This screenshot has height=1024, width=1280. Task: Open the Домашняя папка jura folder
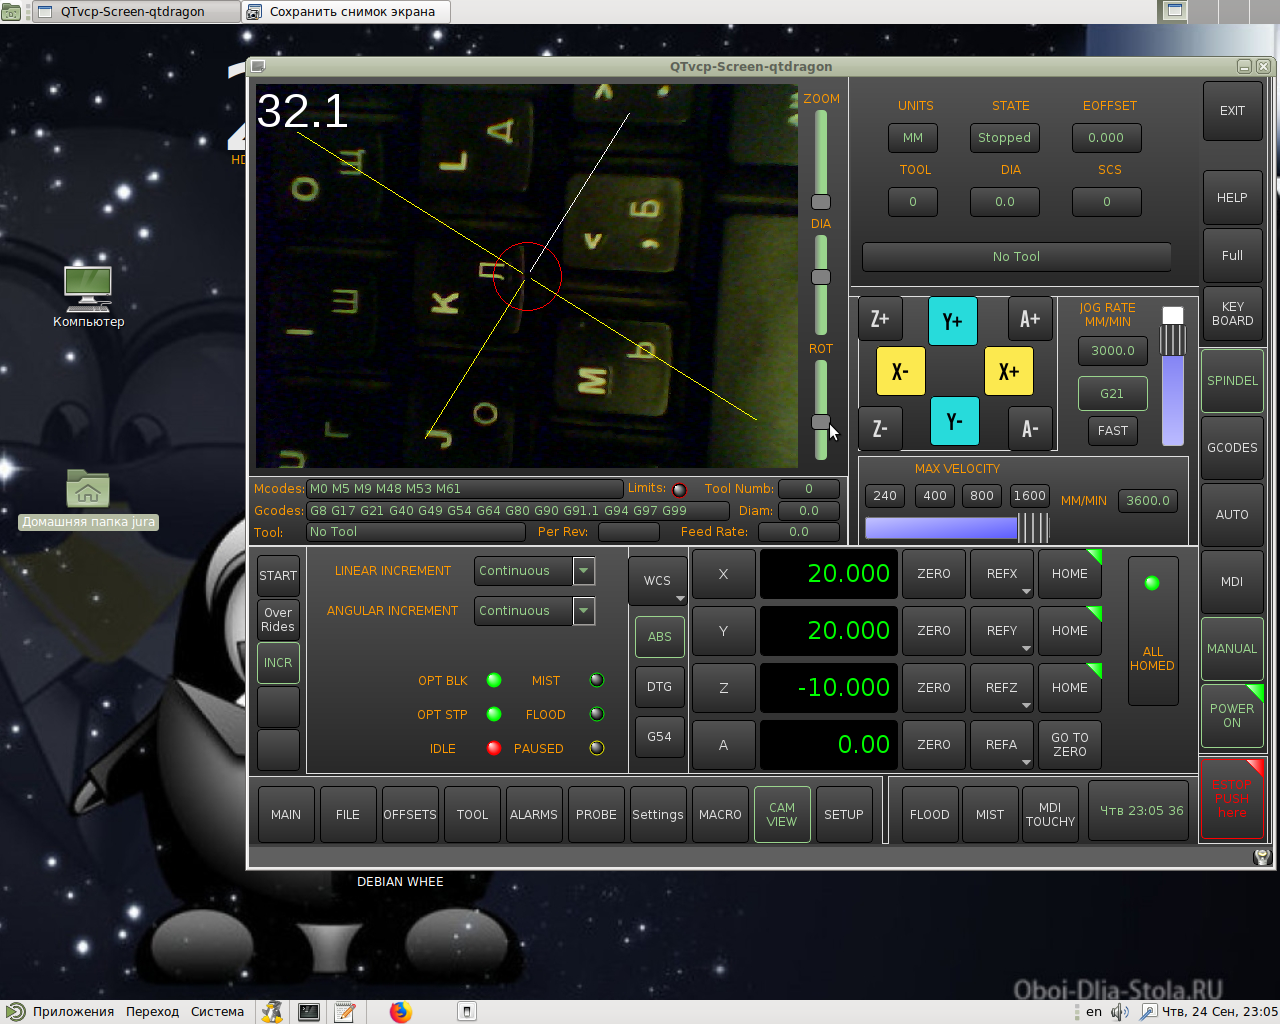click(x=88, y=499)
